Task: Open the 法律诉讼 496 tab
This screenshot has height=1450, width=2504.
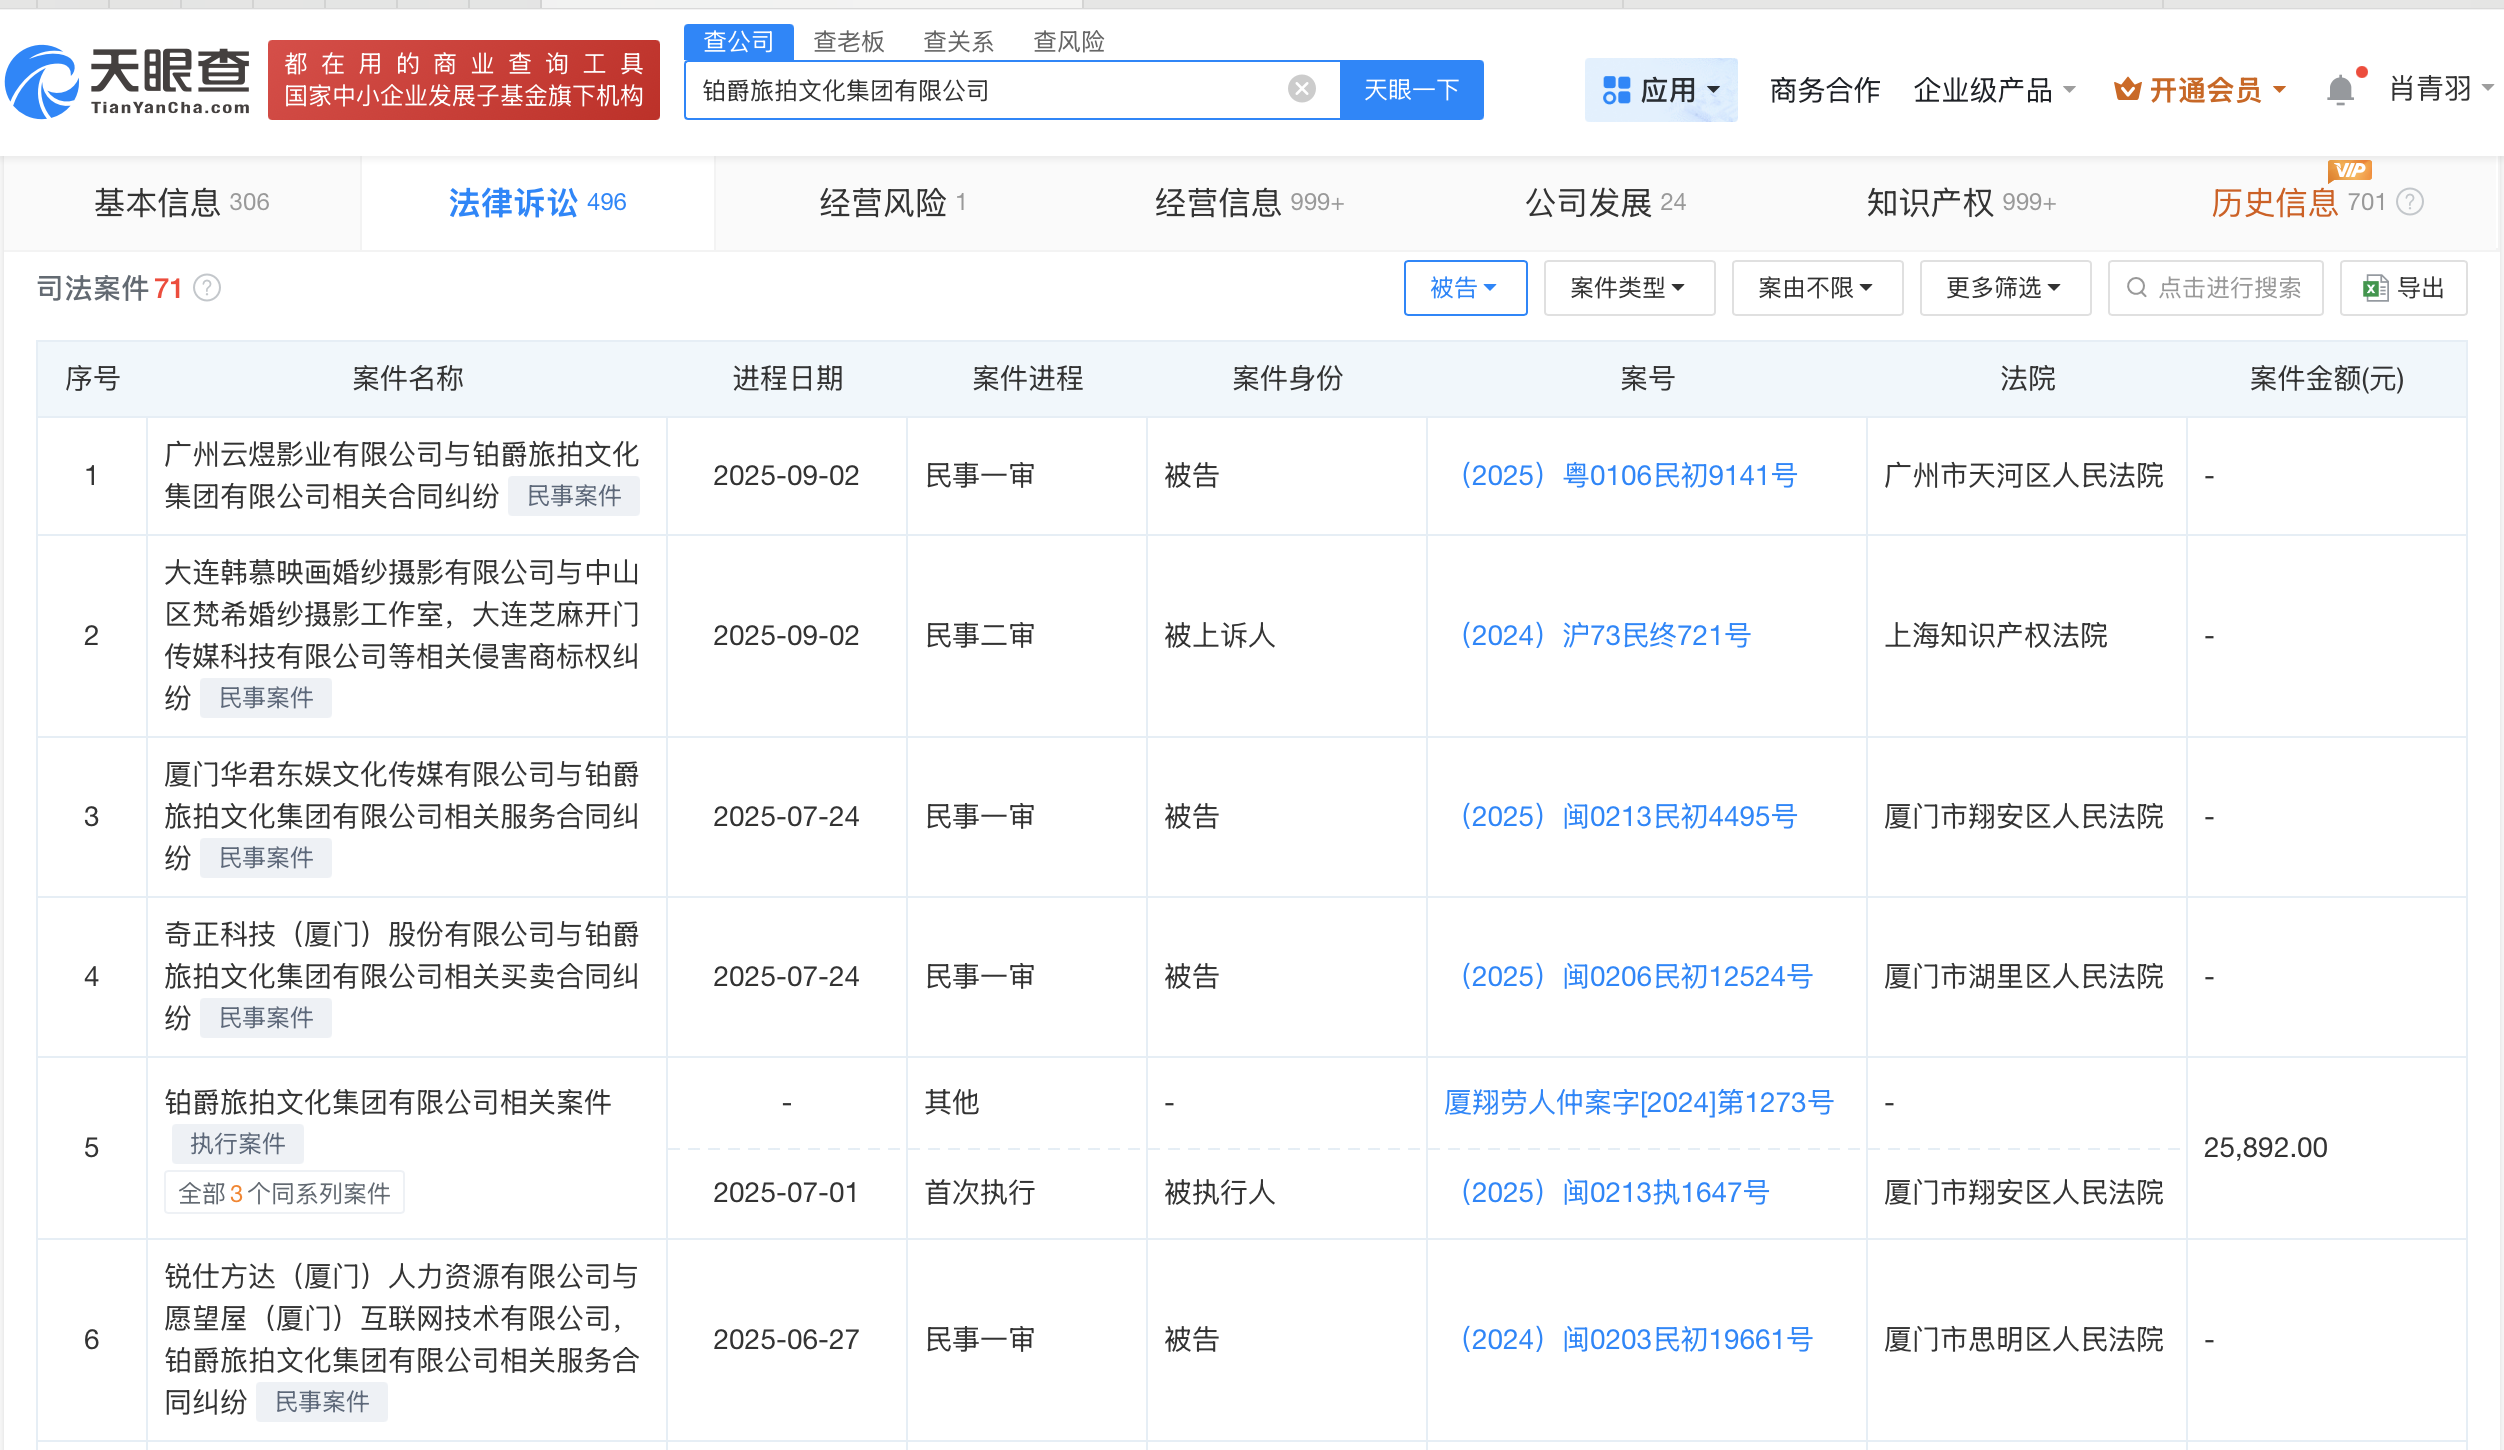Action: (x=537, y=203)
